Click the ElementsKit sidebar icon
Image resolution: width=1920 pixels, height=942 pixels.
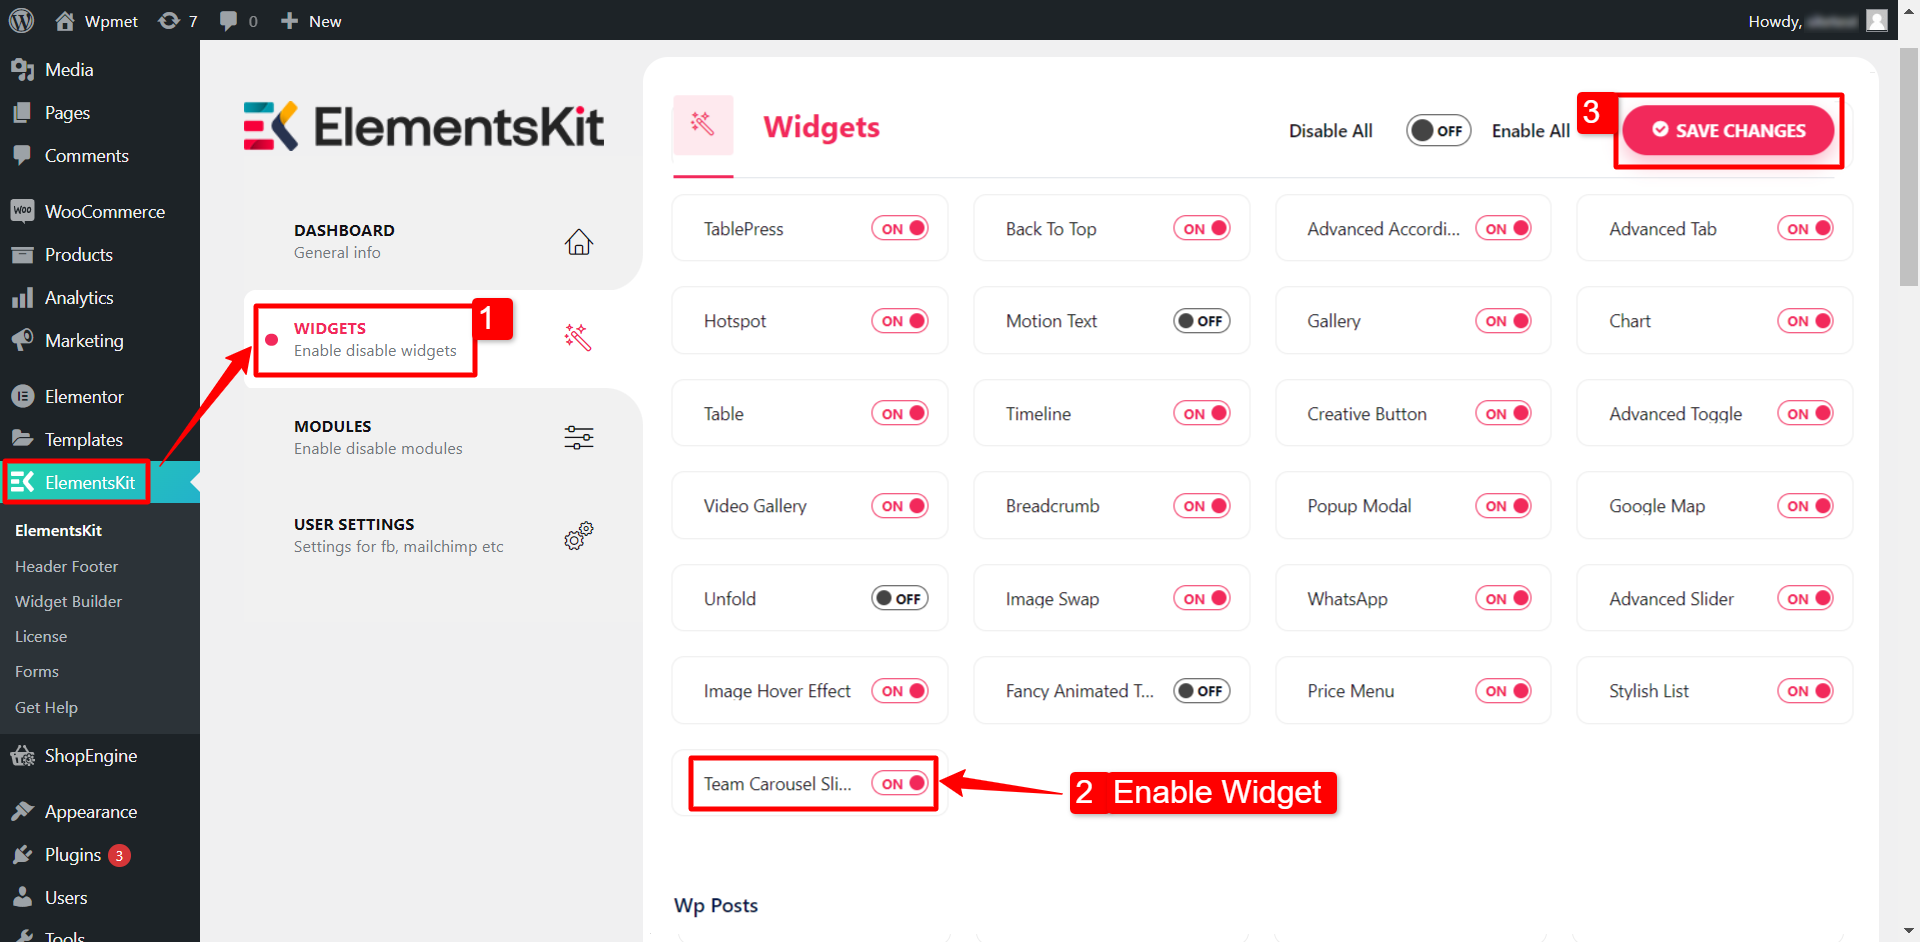(23, 482)
